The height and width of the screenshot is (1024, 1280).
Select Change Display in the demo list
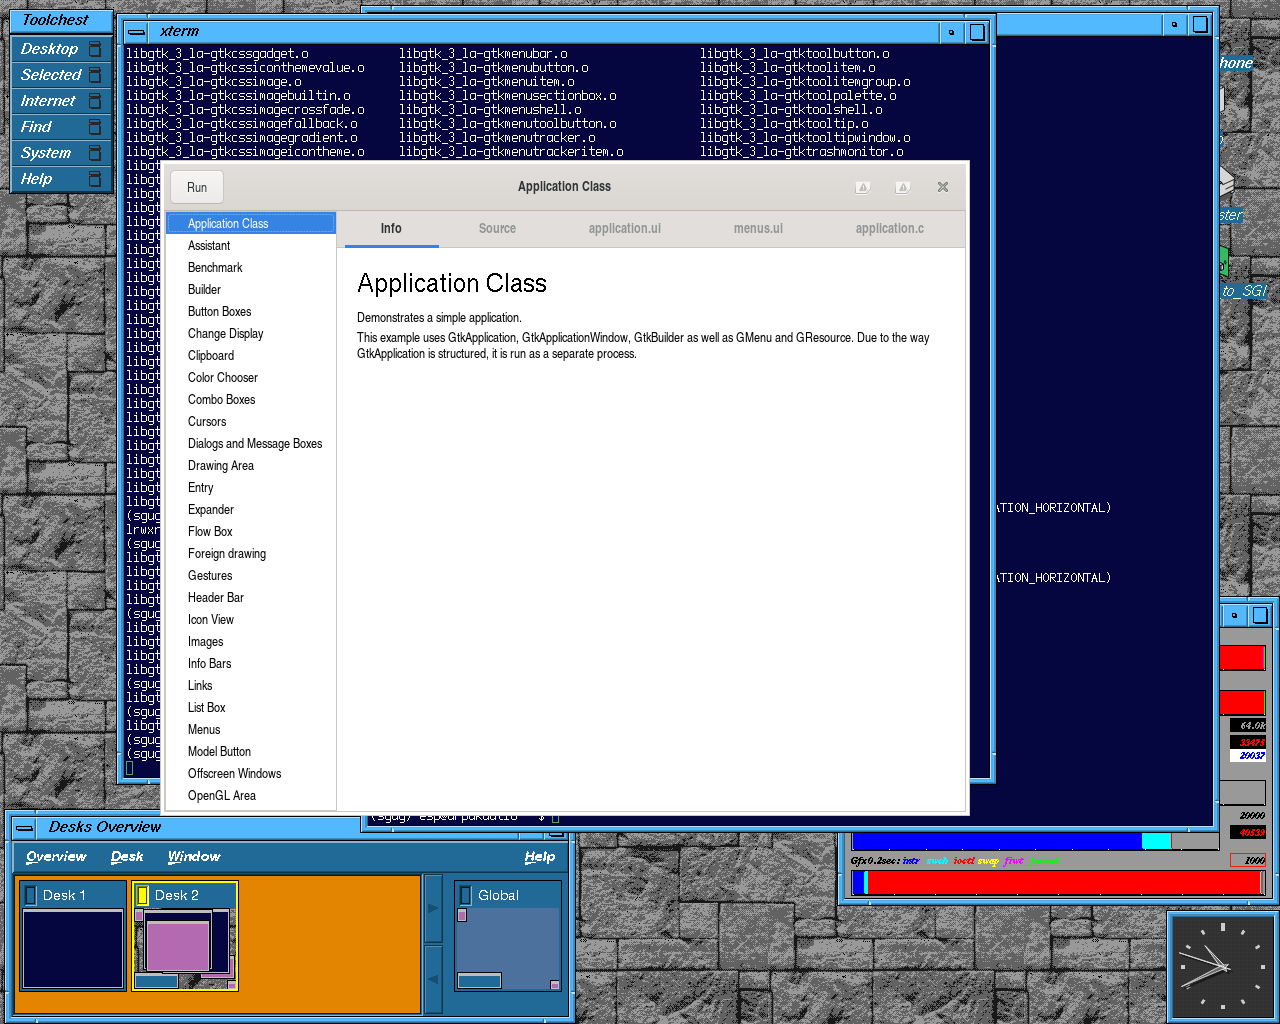[x=251, y=334]
